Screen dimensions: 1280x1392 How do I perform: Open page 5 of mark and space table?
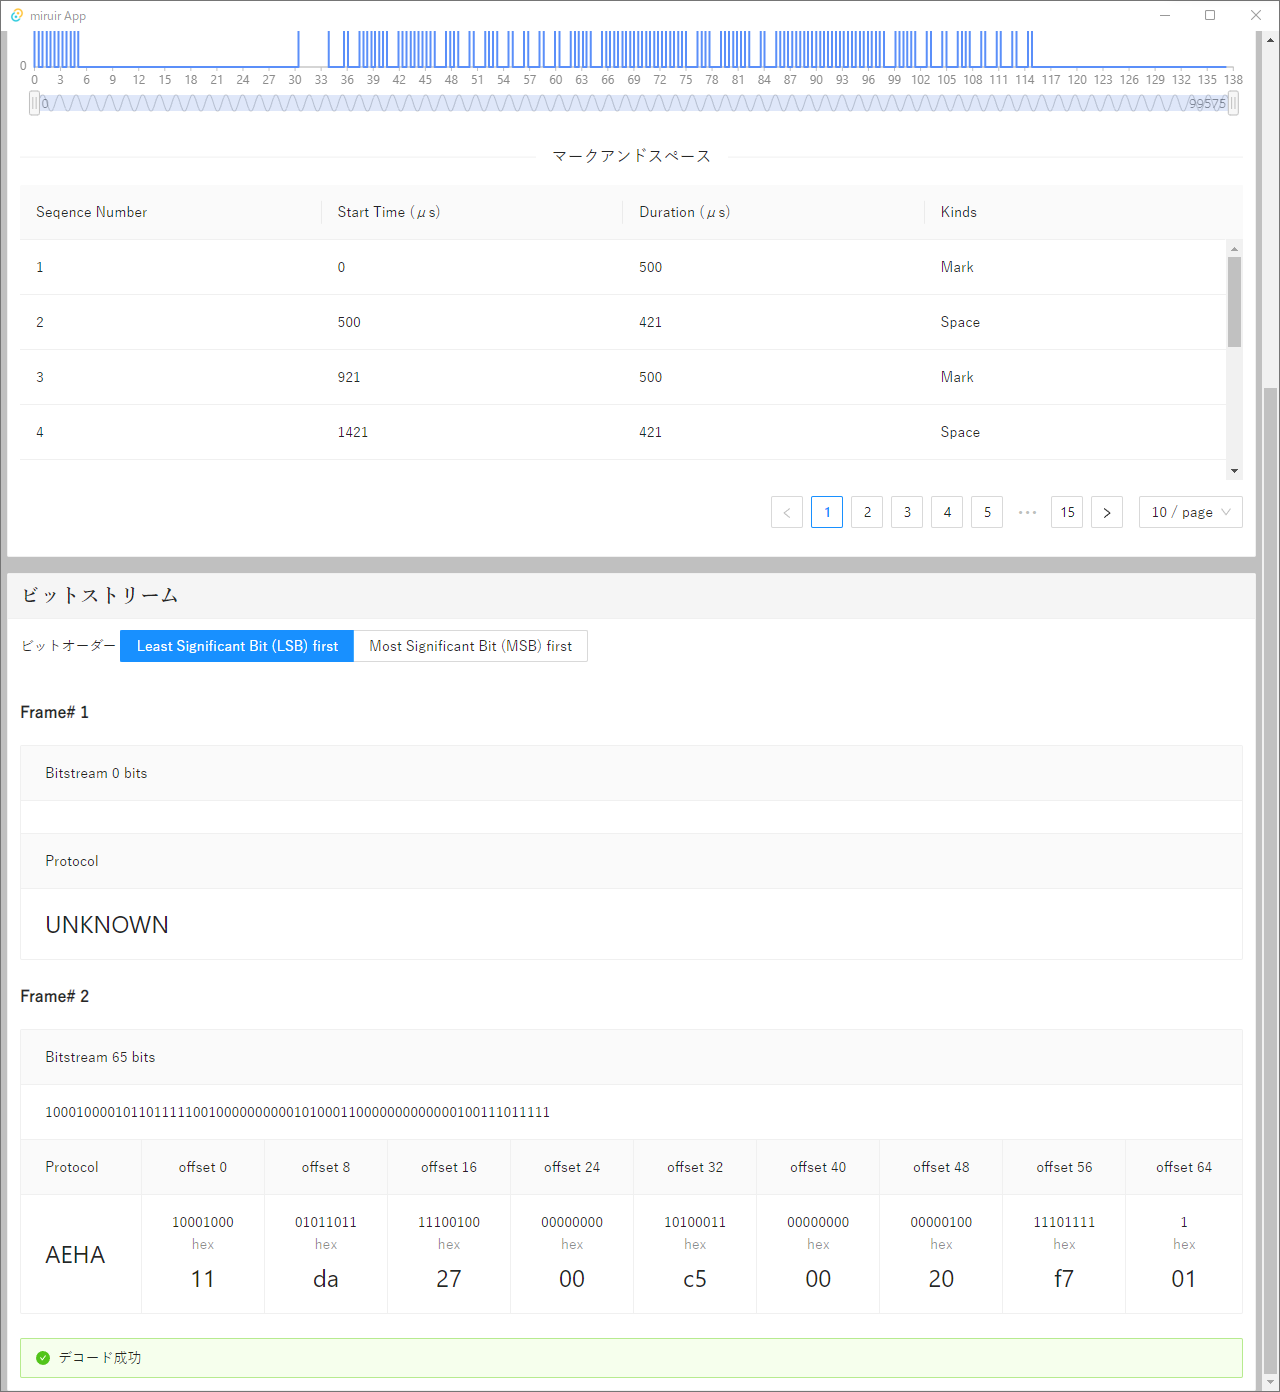(x=987, y=512)
